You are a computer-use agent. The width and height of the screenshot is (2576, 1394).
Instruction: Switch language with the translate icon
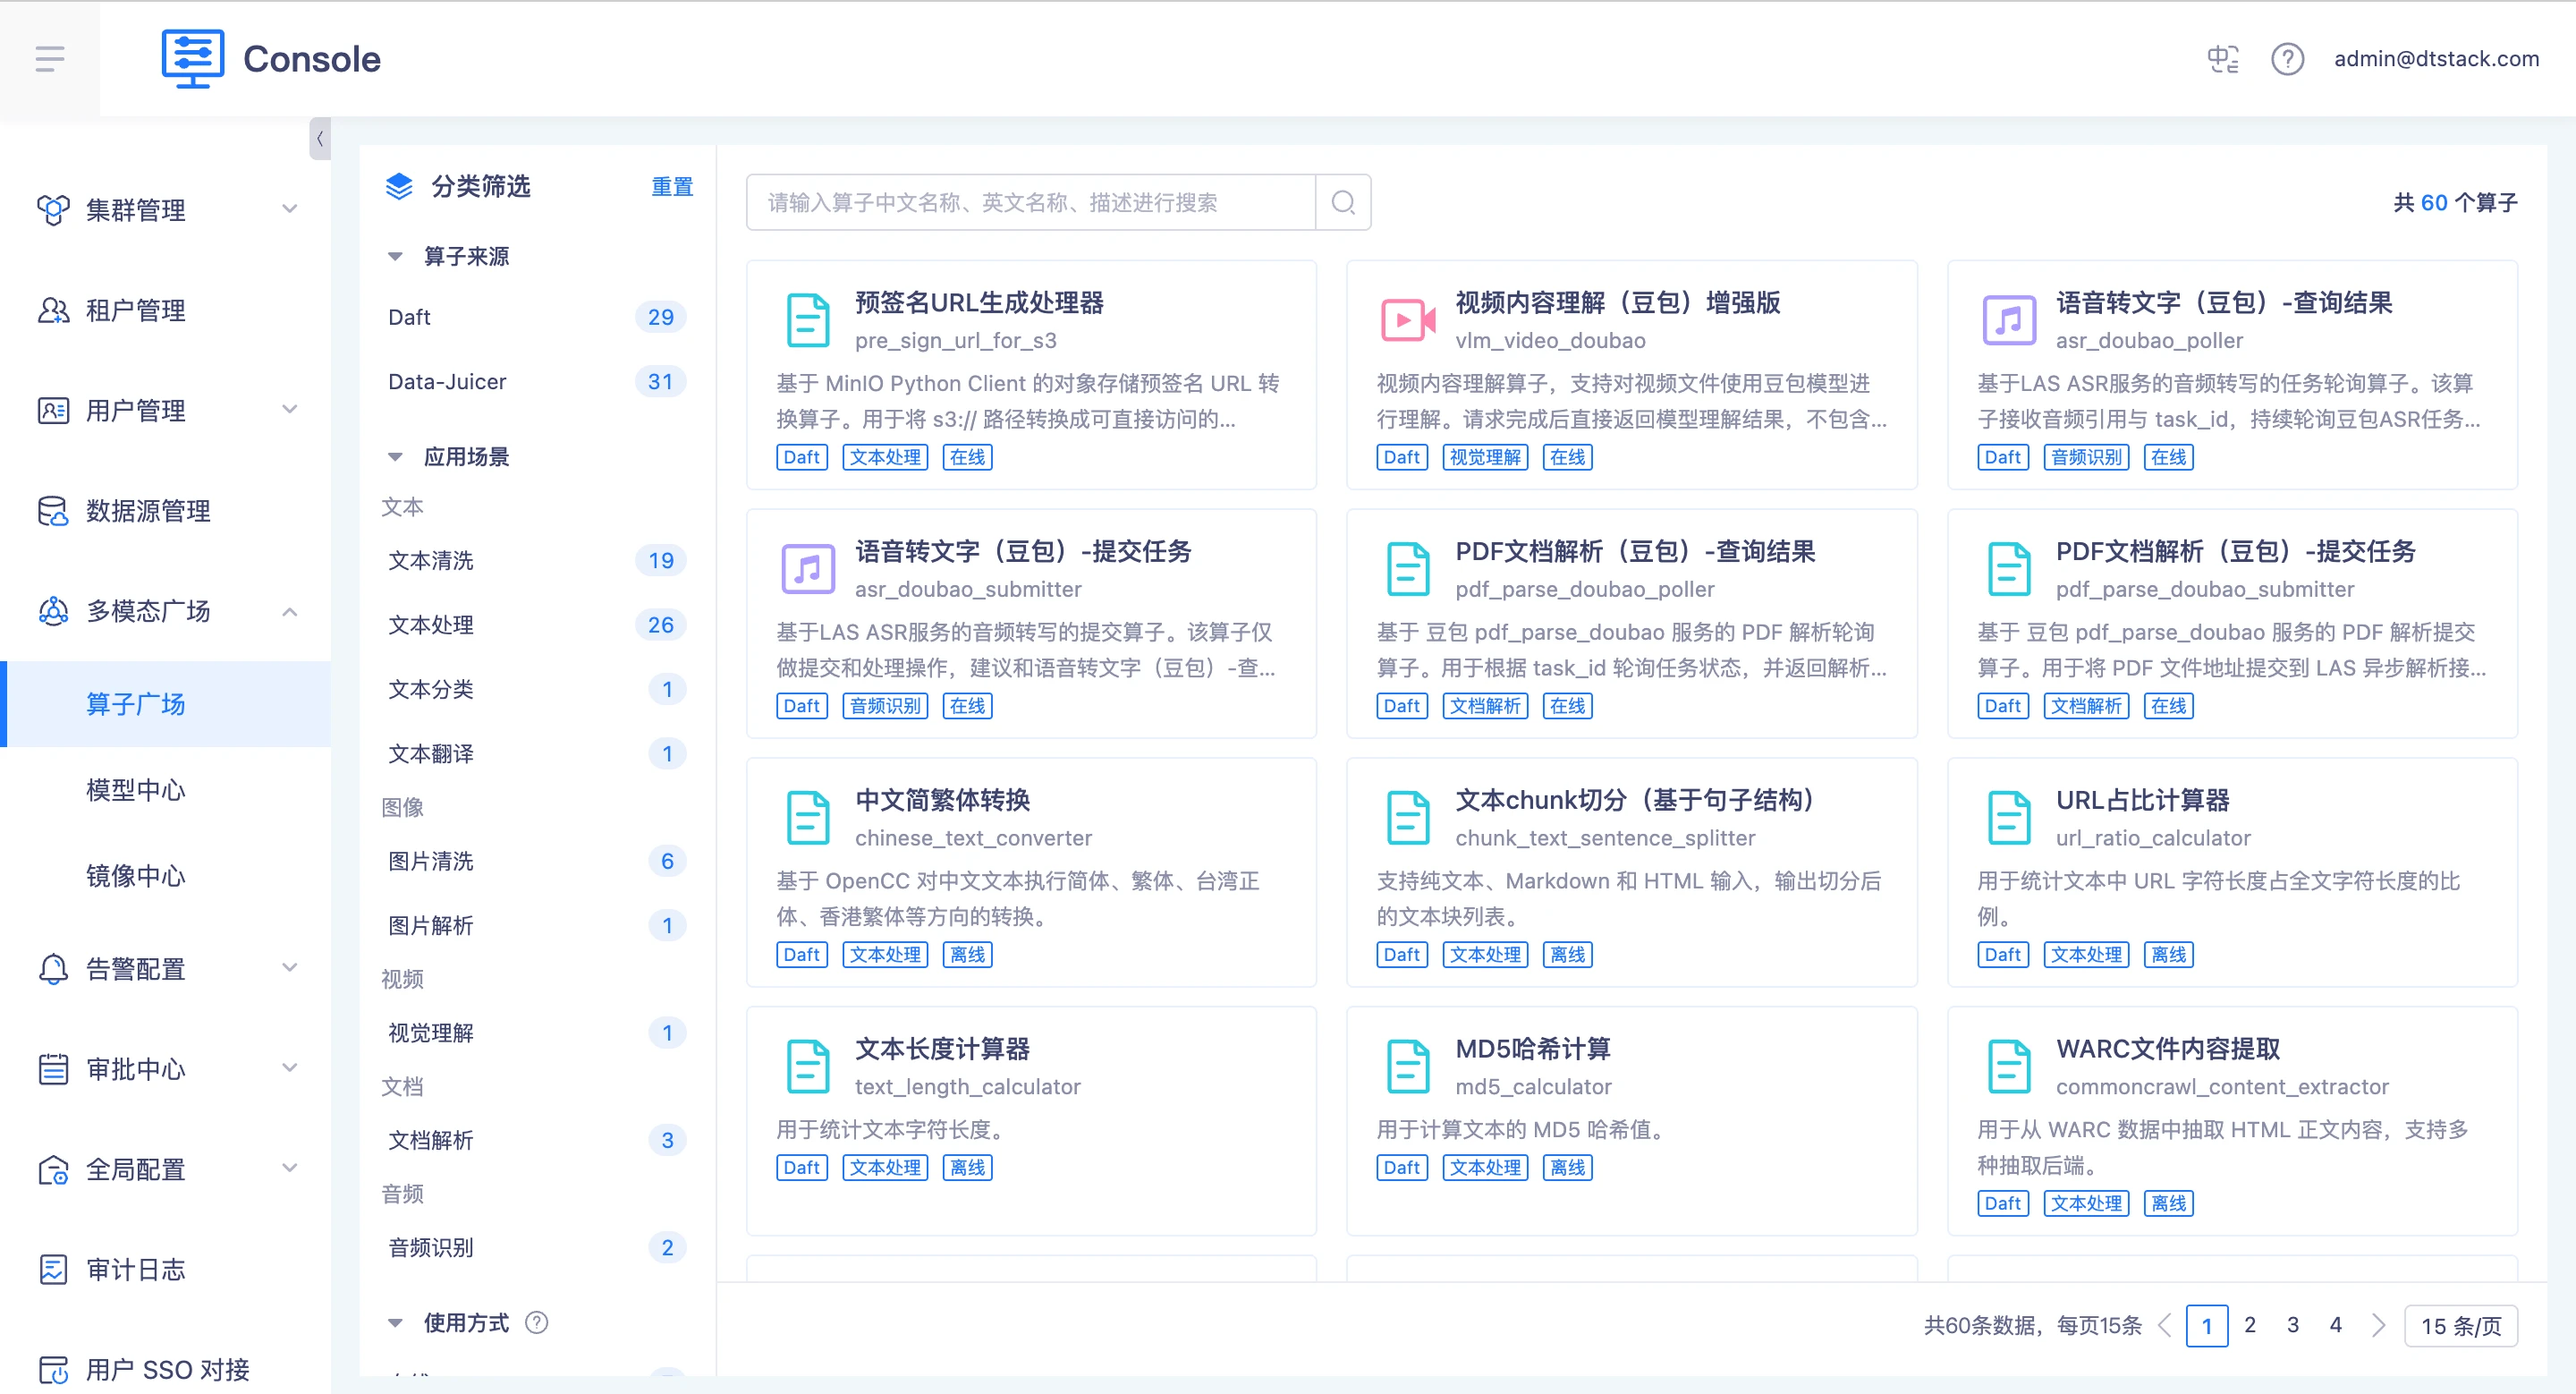(x=2223, y=59)
